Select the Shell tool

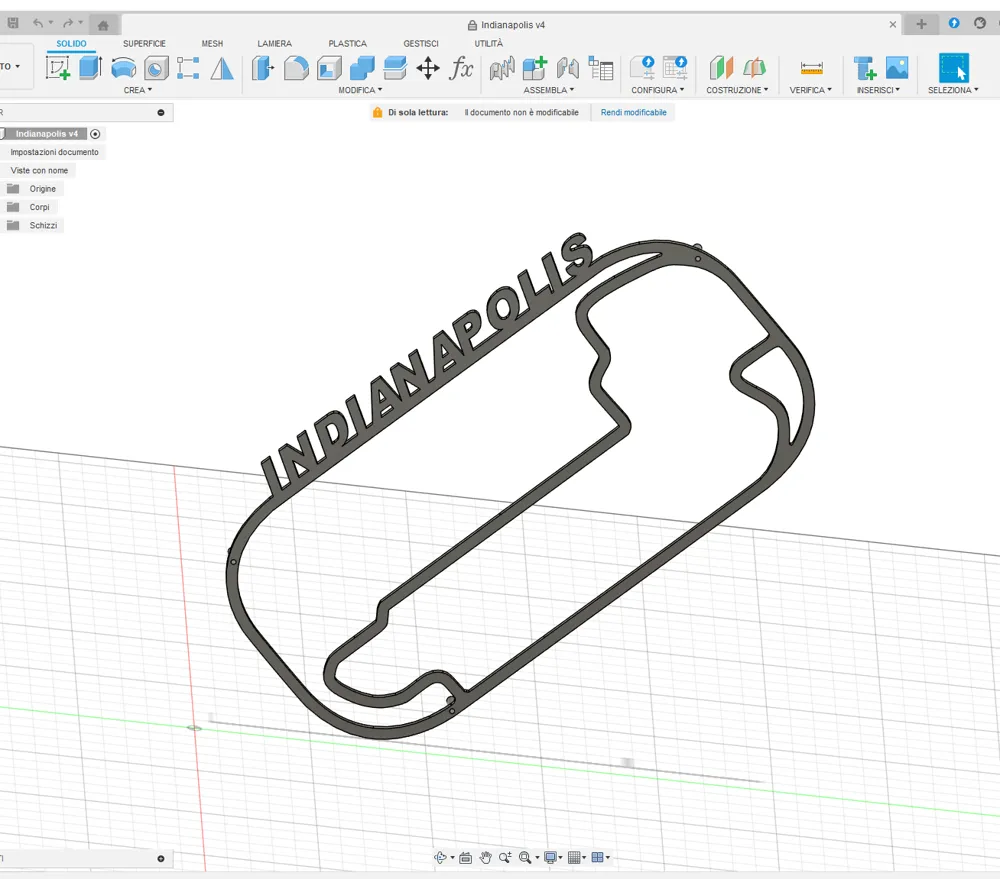point(329,68)
